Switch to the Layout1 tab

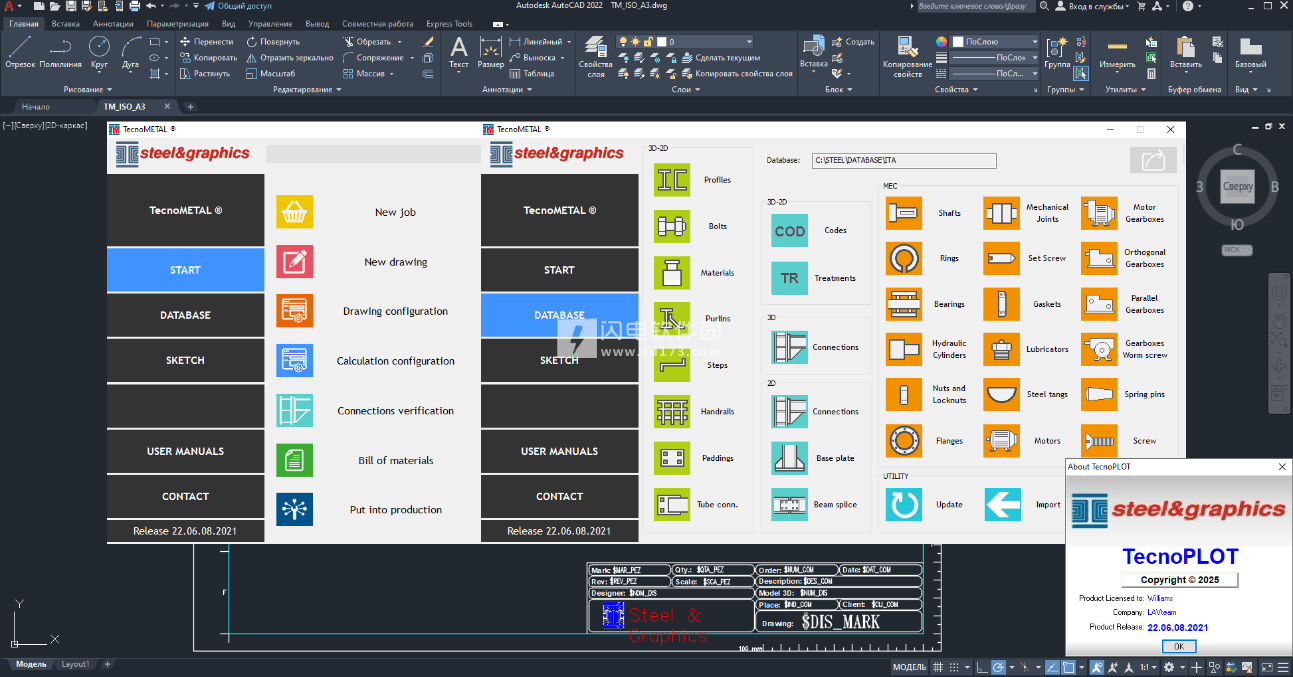coord(75,664)
